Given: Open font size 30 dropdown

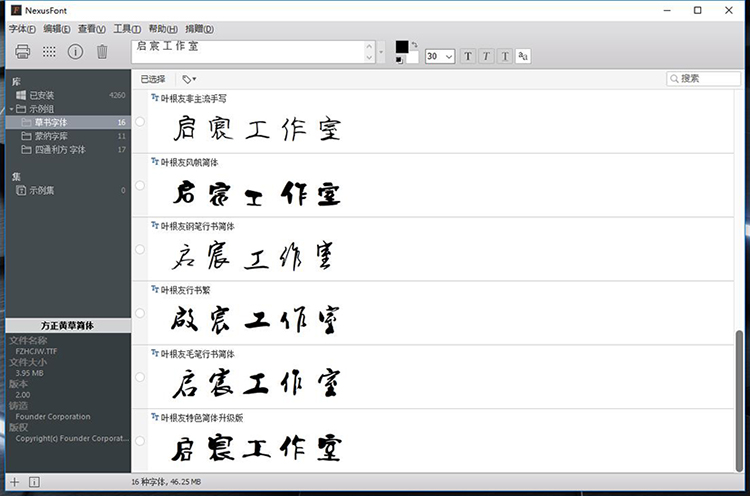Looking at the screenshot, I should click(449, 56).
